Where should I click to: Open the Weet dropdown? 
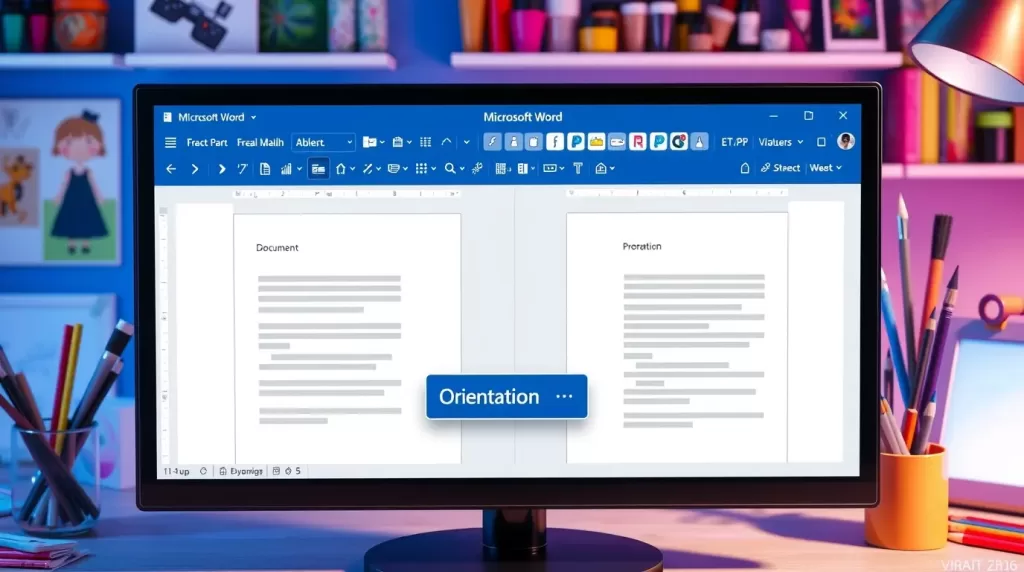[825, 168]
